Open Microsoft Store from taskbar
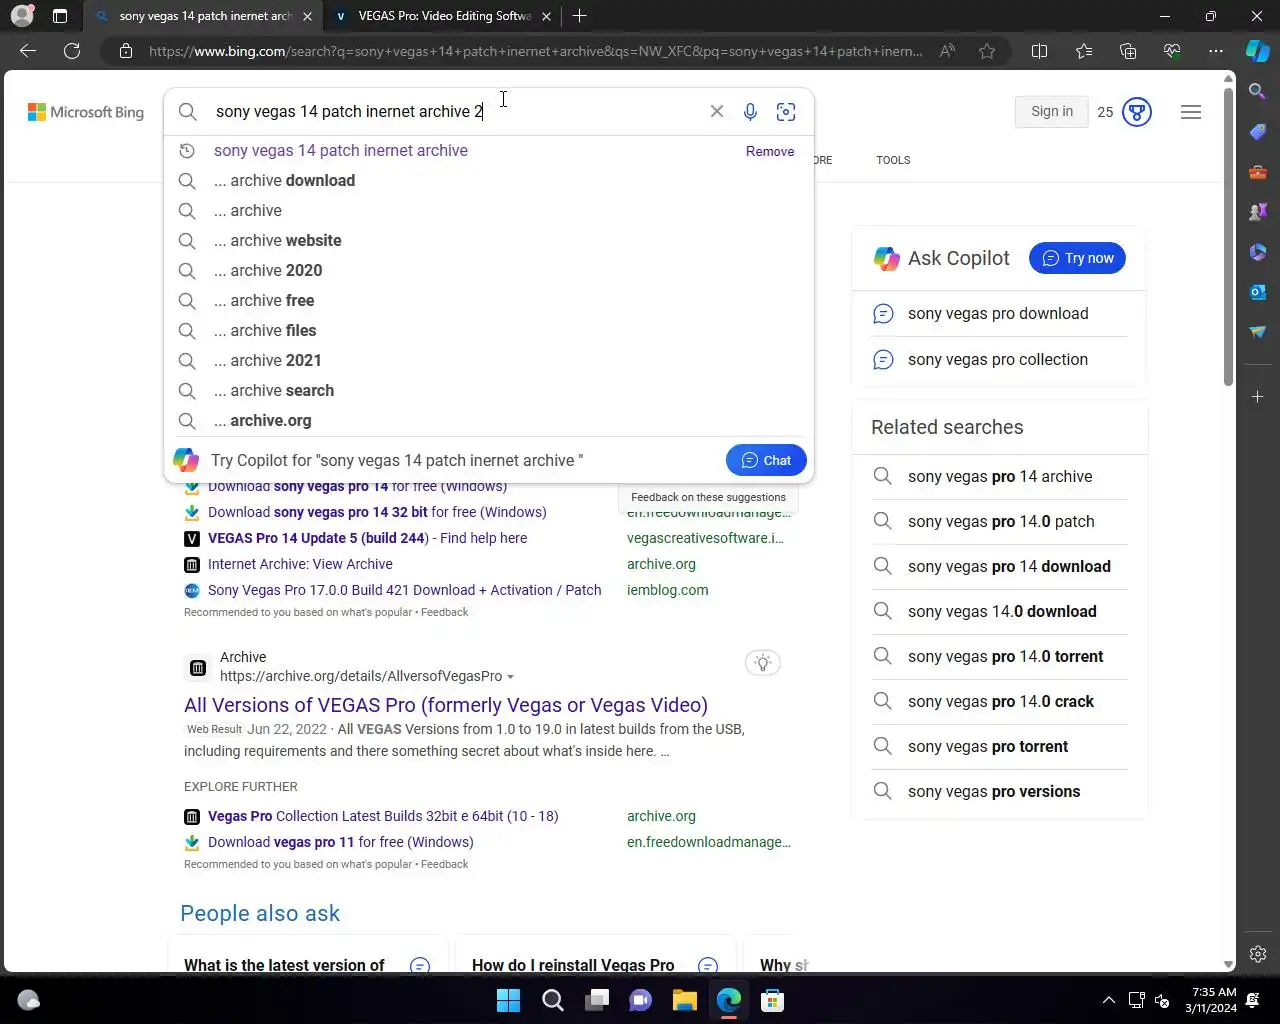 pos(772,1000)
